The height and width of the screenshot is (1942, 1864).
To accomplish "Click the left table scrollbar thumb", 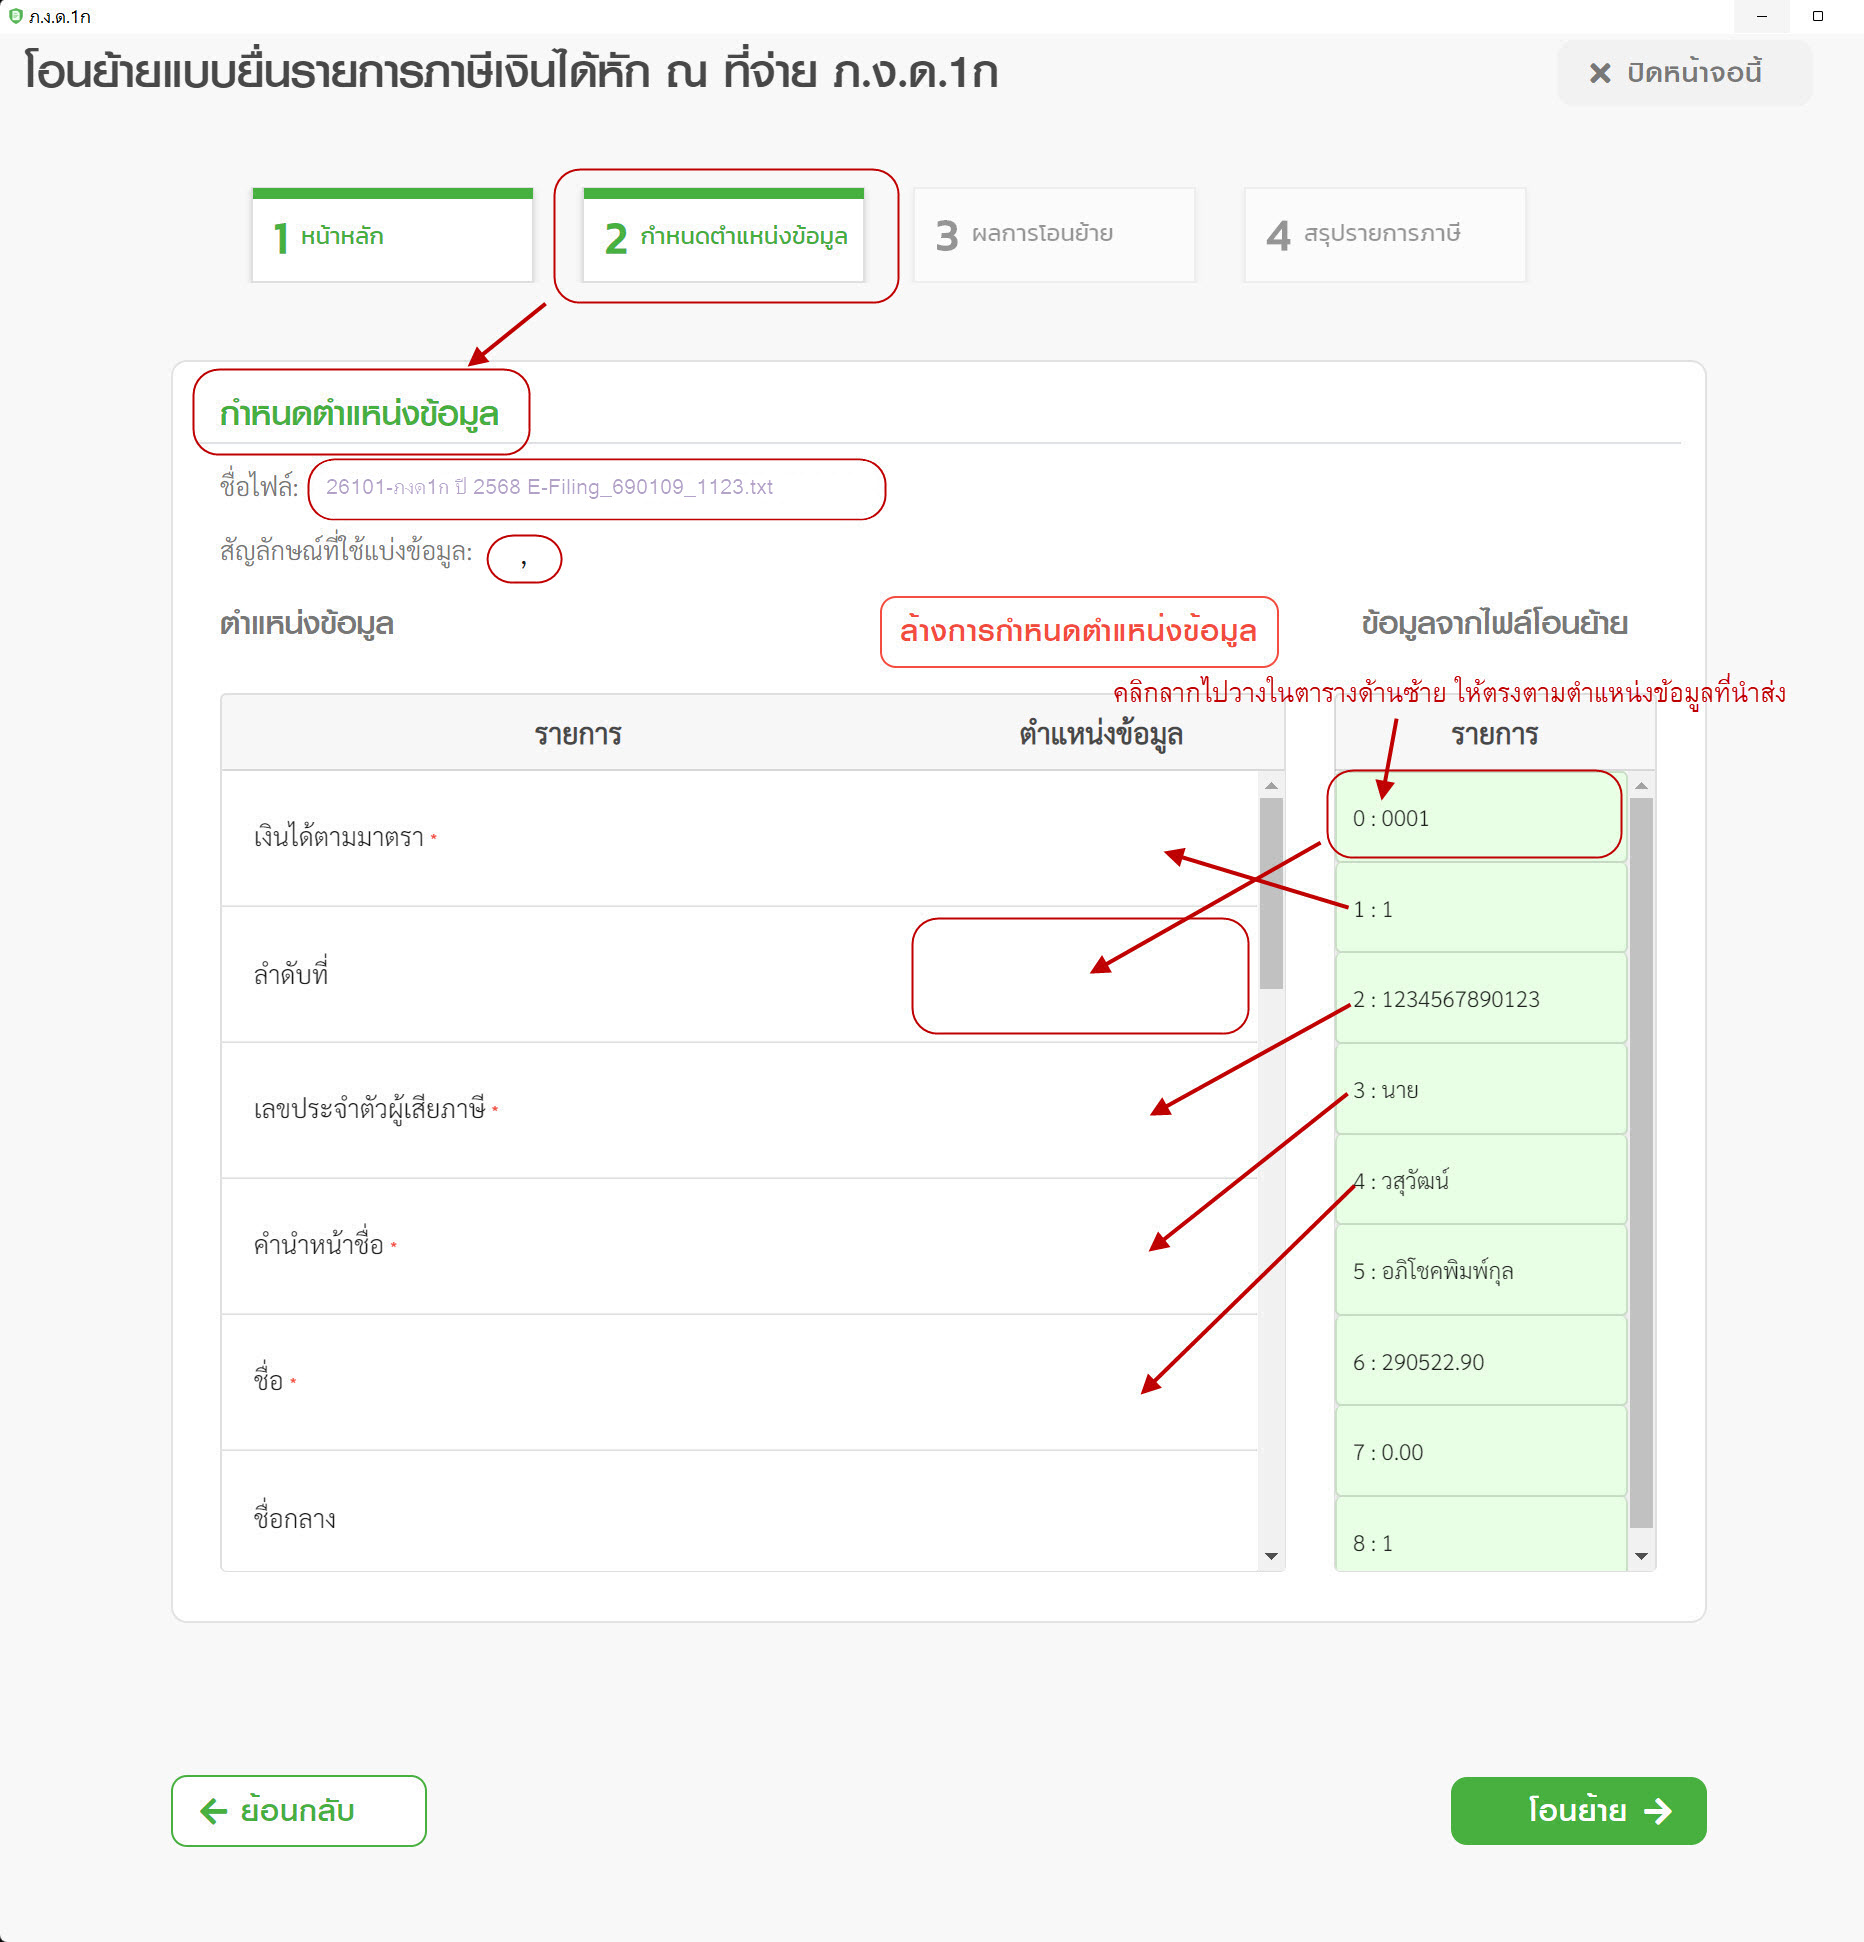I will coord(1271,892).
